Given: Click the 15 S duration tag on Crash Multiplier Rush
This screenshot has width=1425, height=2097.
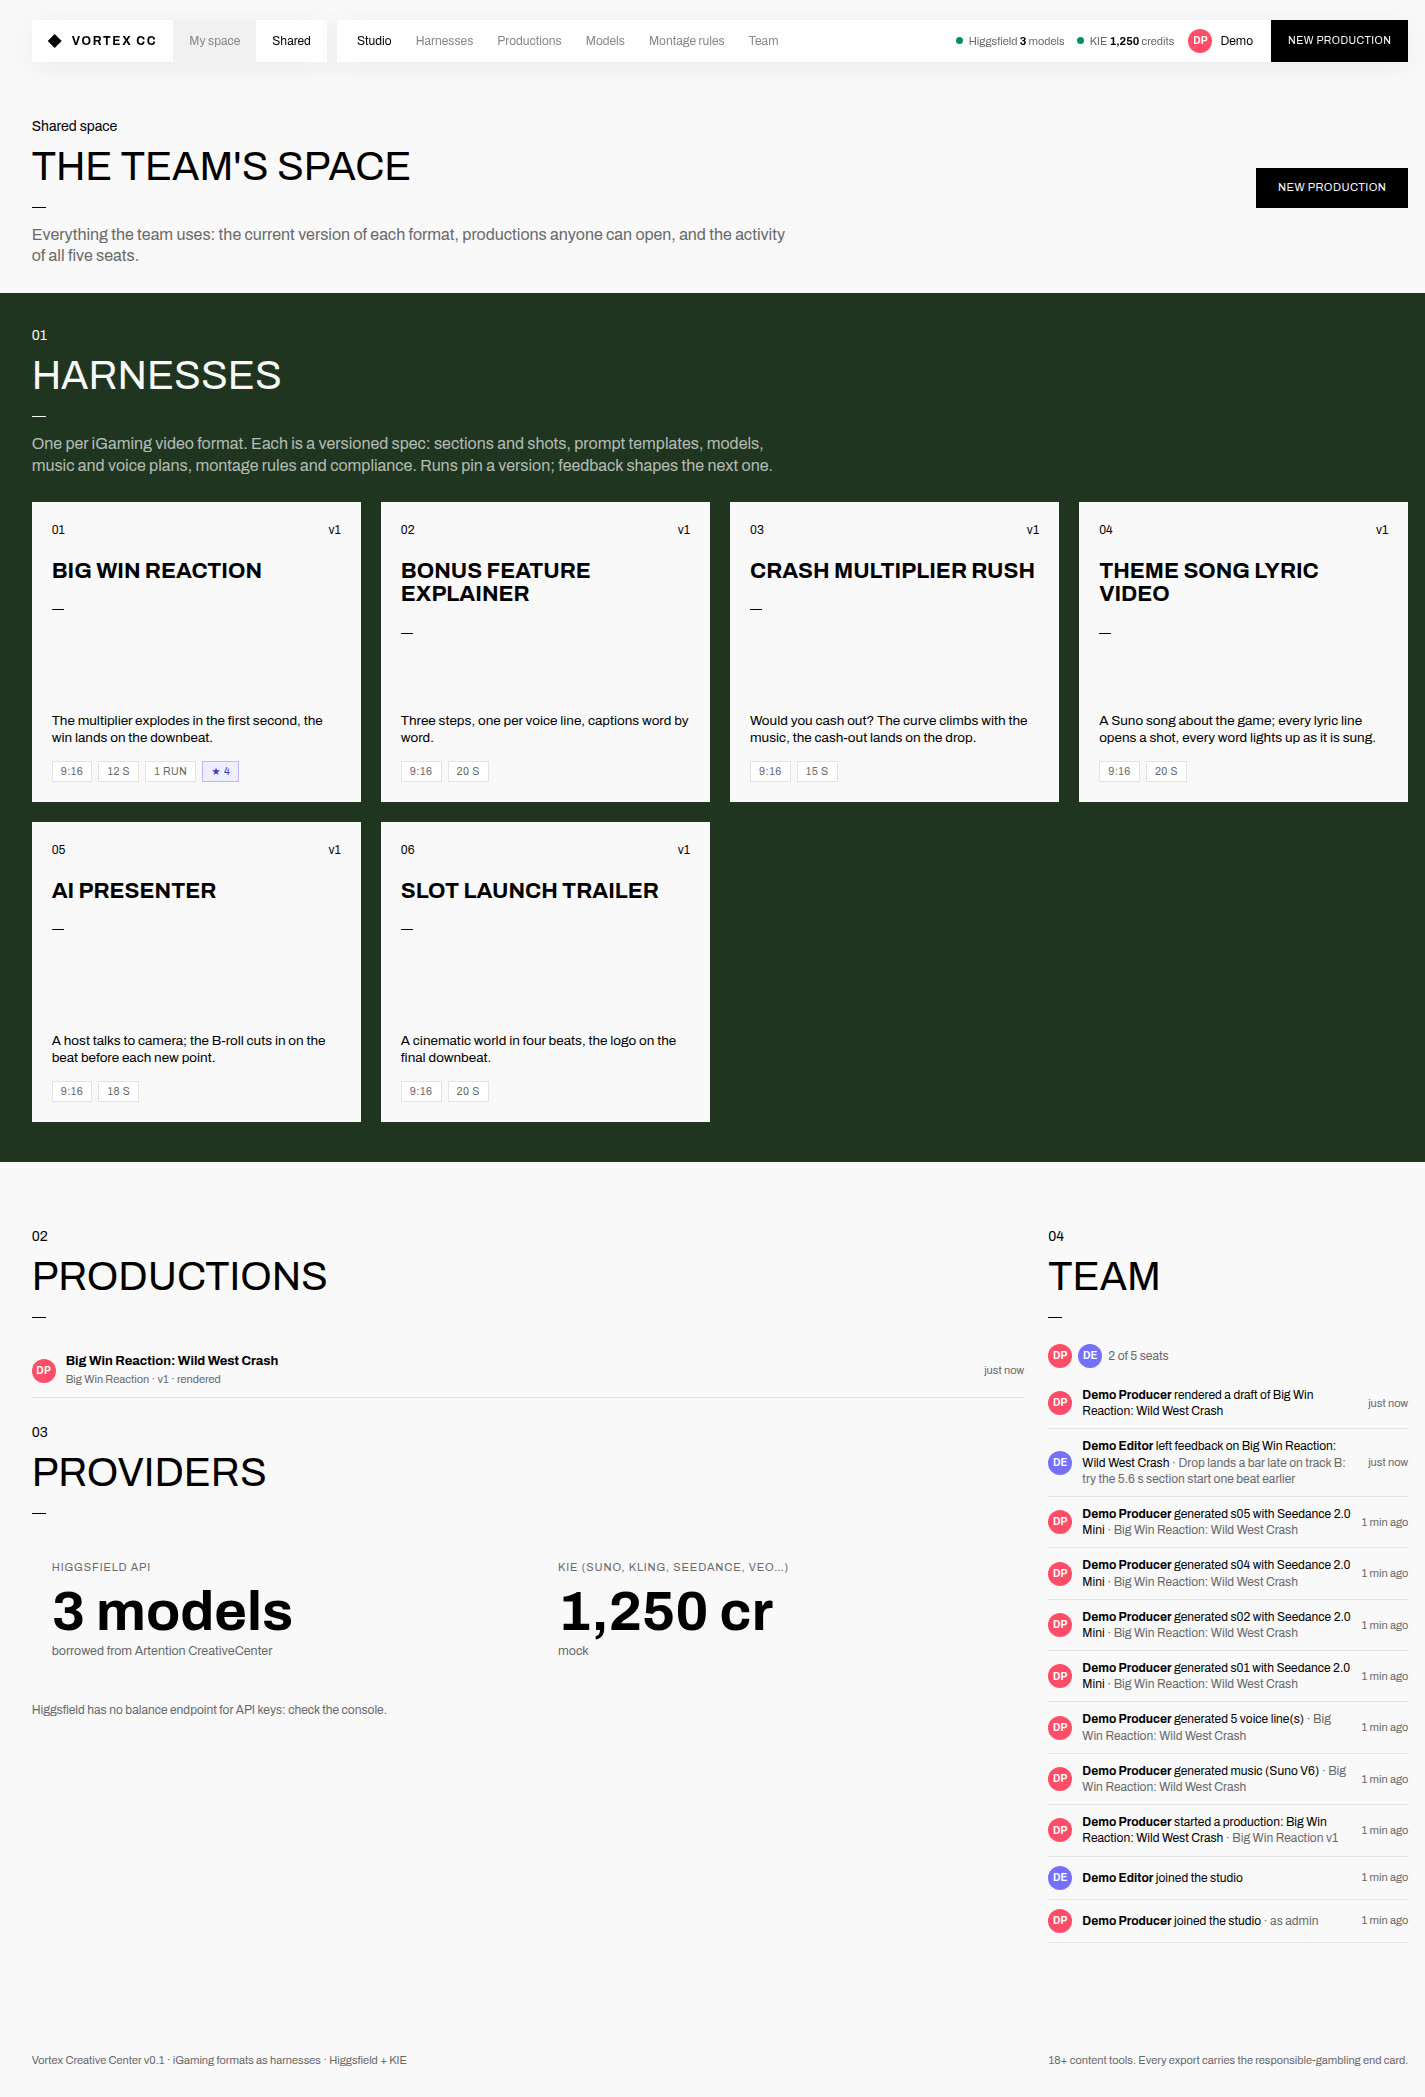Looking at the screenshot, I should click(817, 771).
